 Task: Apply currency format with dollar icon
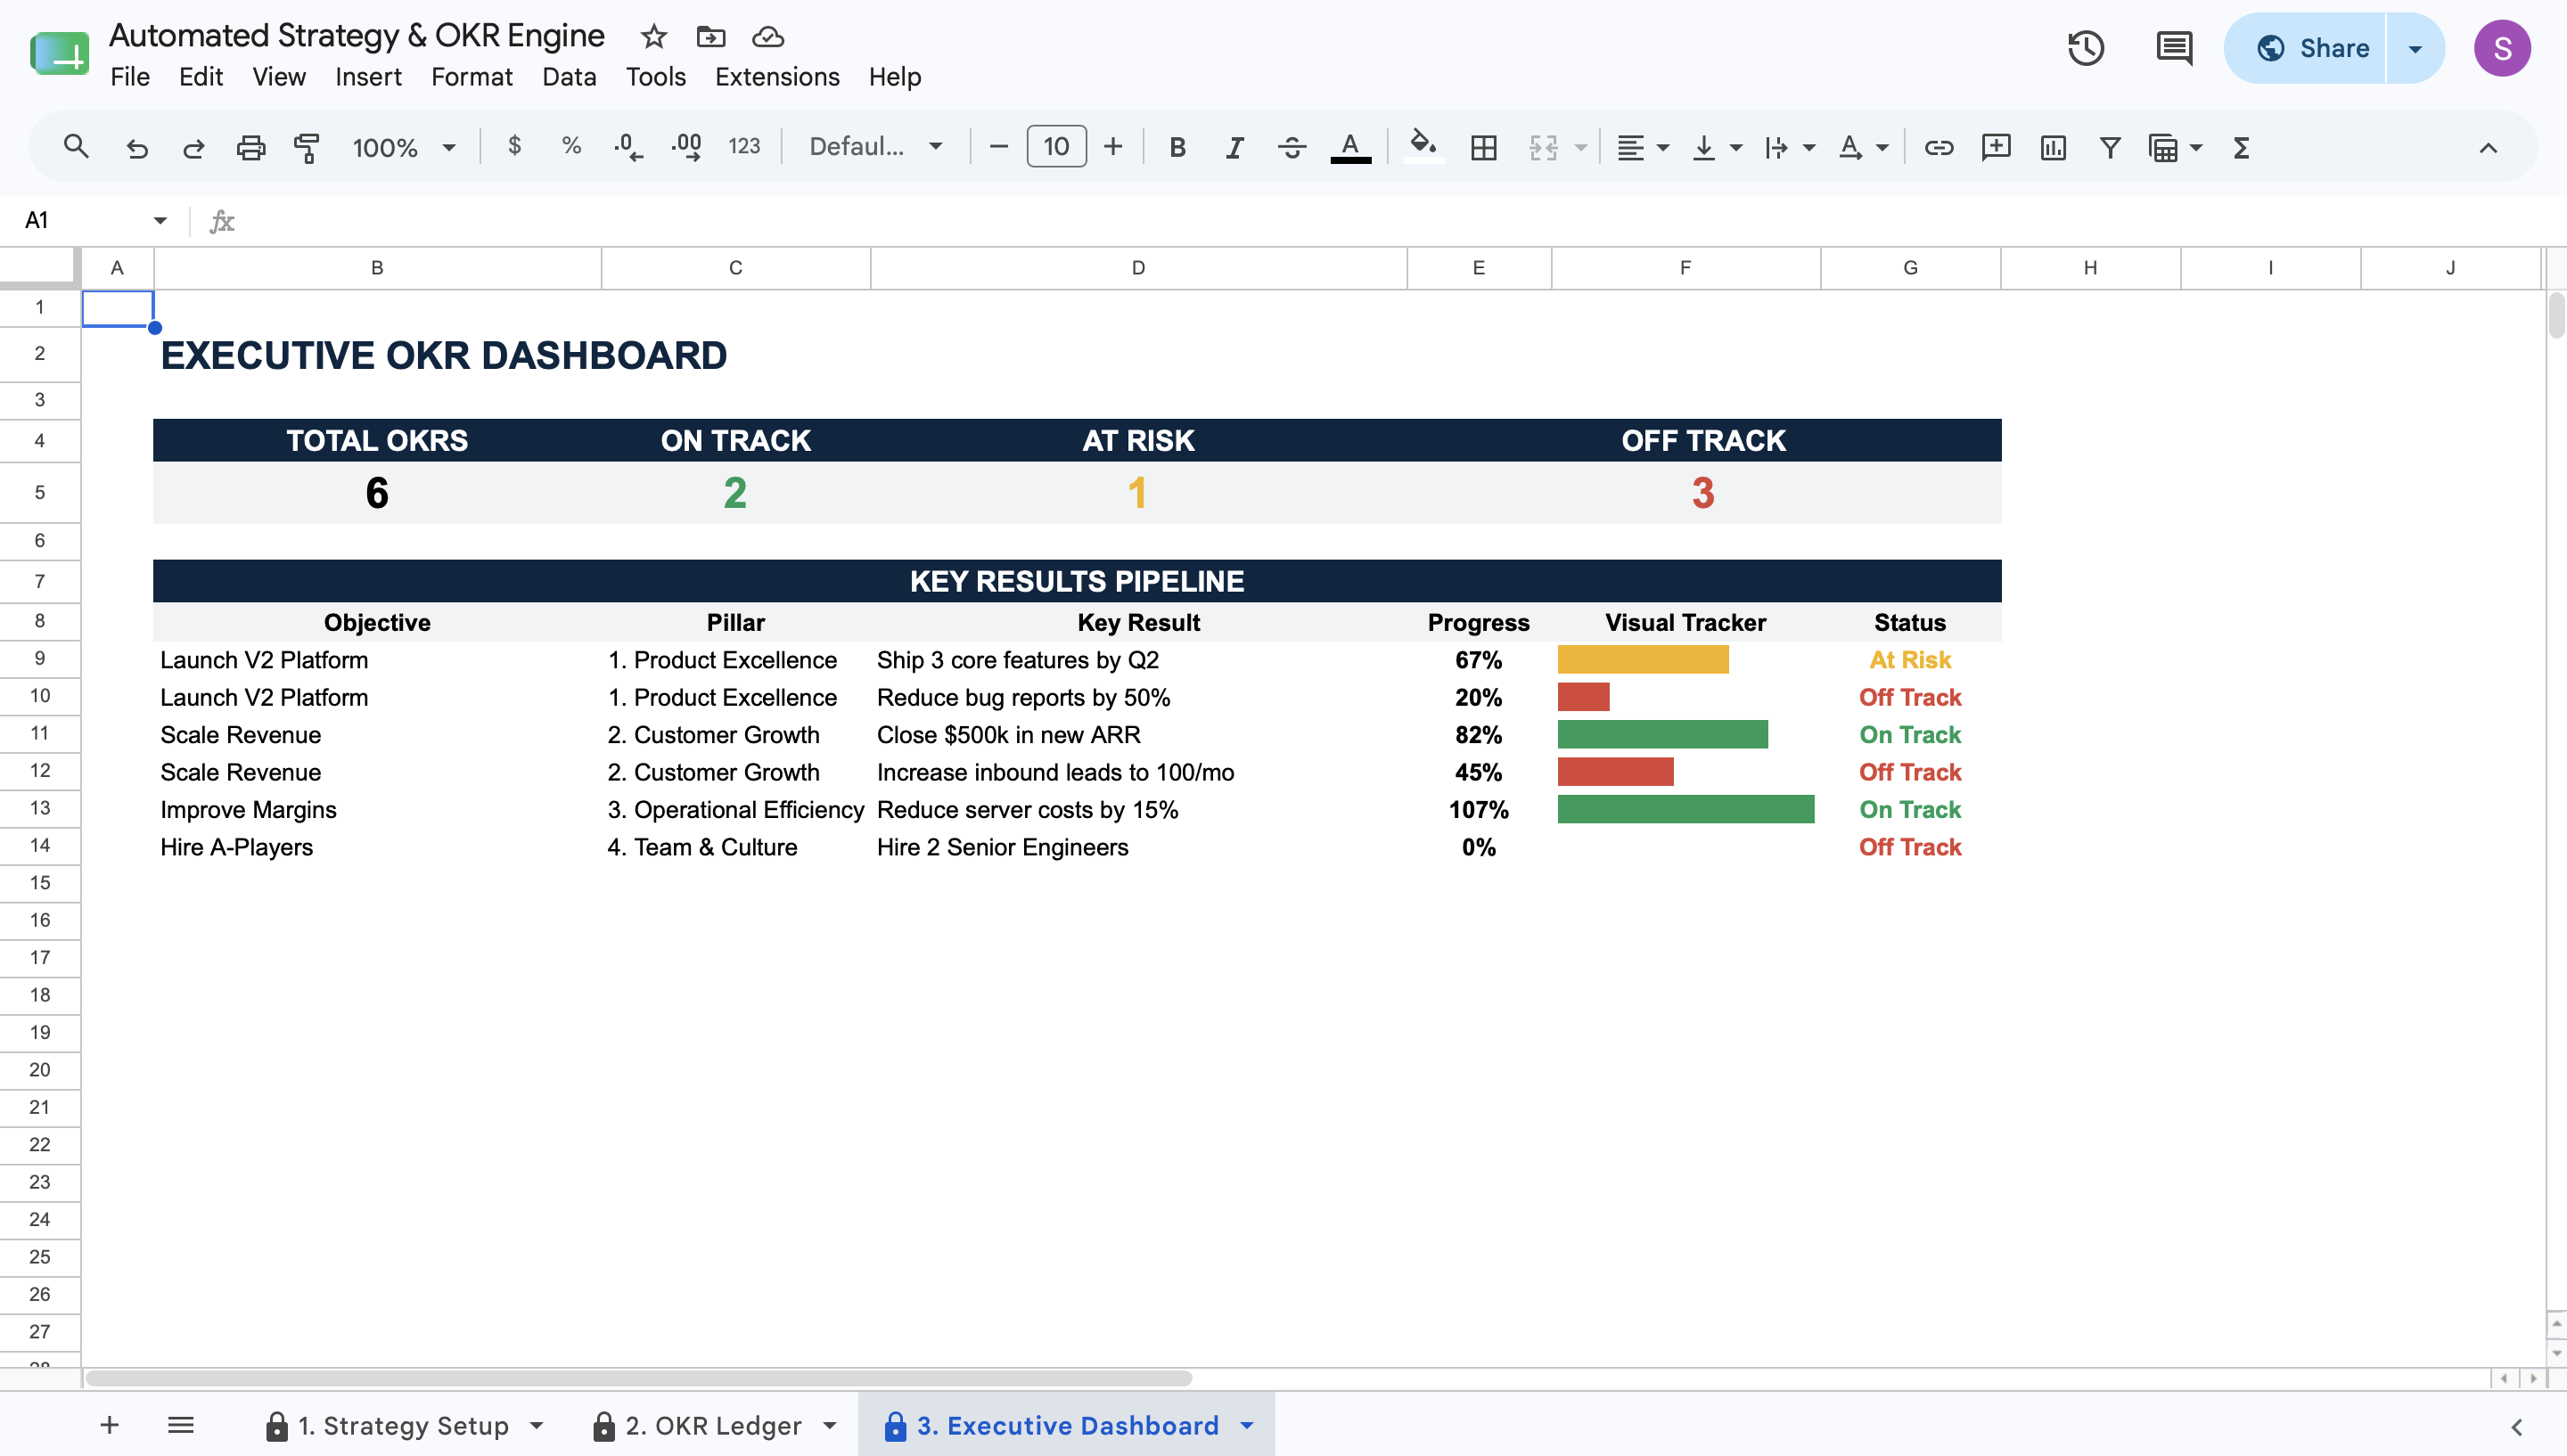point(514,146)
